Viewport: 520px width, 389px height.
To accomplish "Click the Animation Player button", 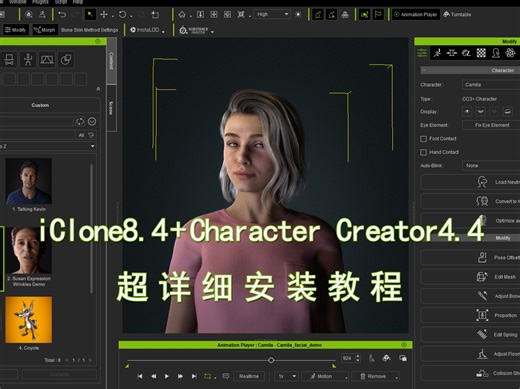I will 415,14.
